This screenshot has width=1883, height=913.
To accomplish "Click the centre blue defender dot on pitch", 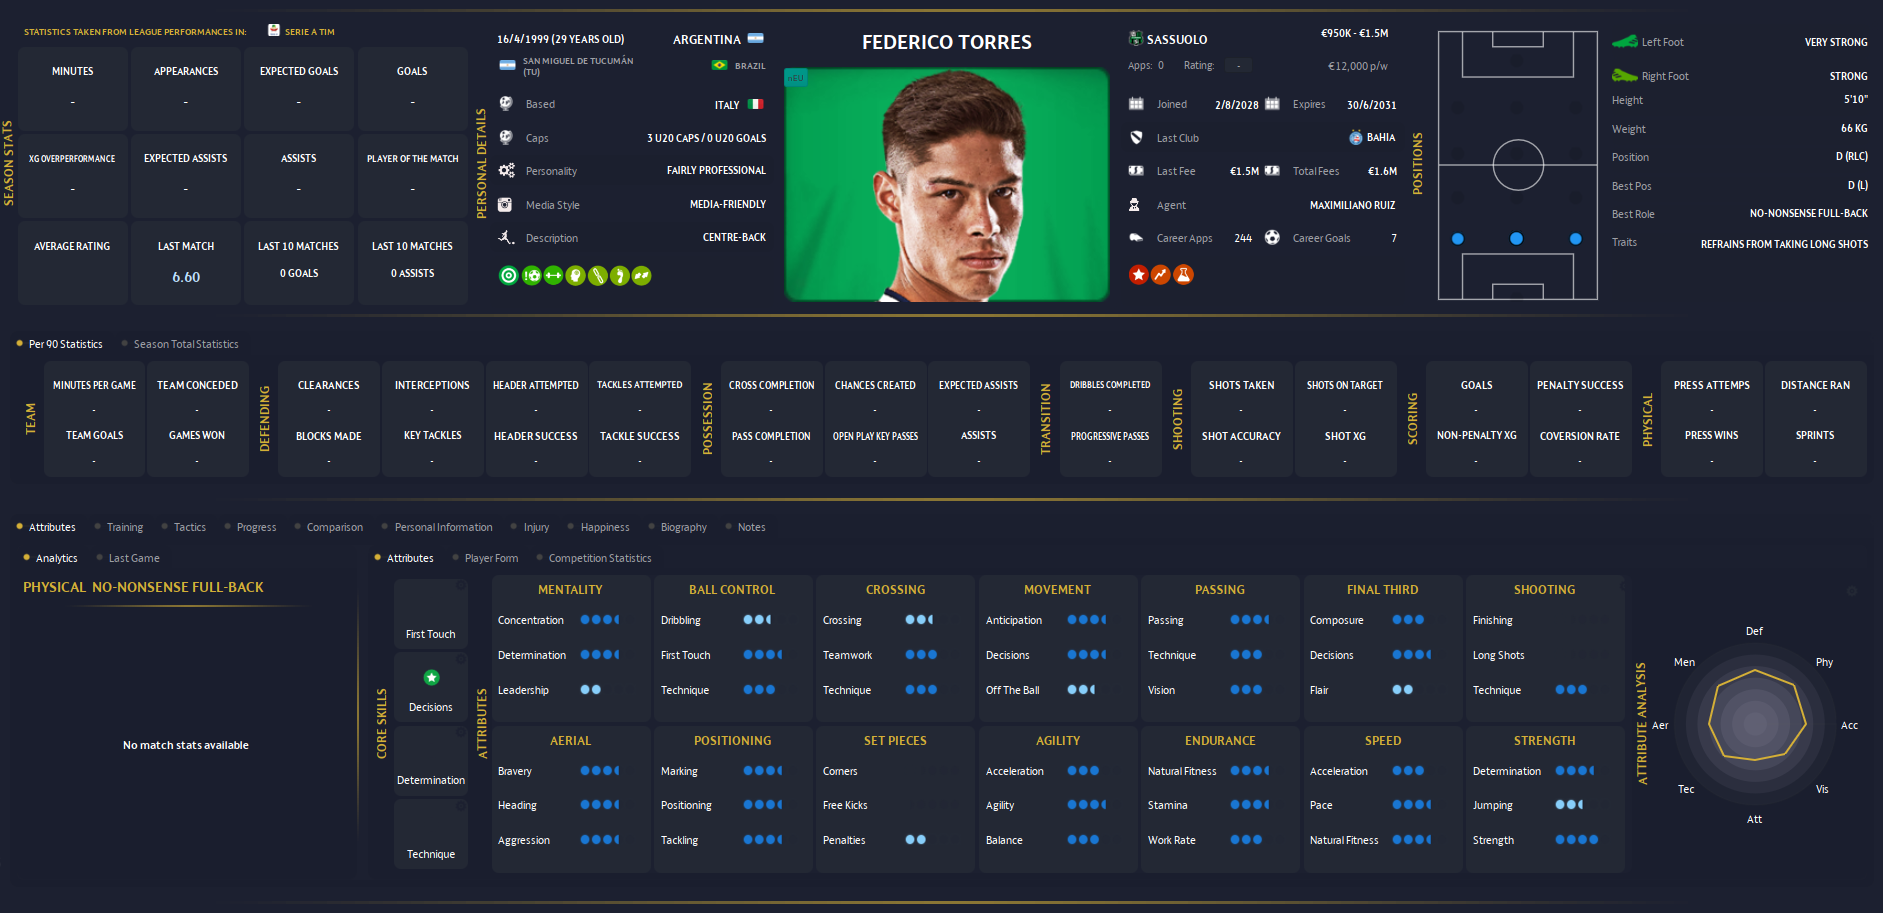I will point(1517,239).
